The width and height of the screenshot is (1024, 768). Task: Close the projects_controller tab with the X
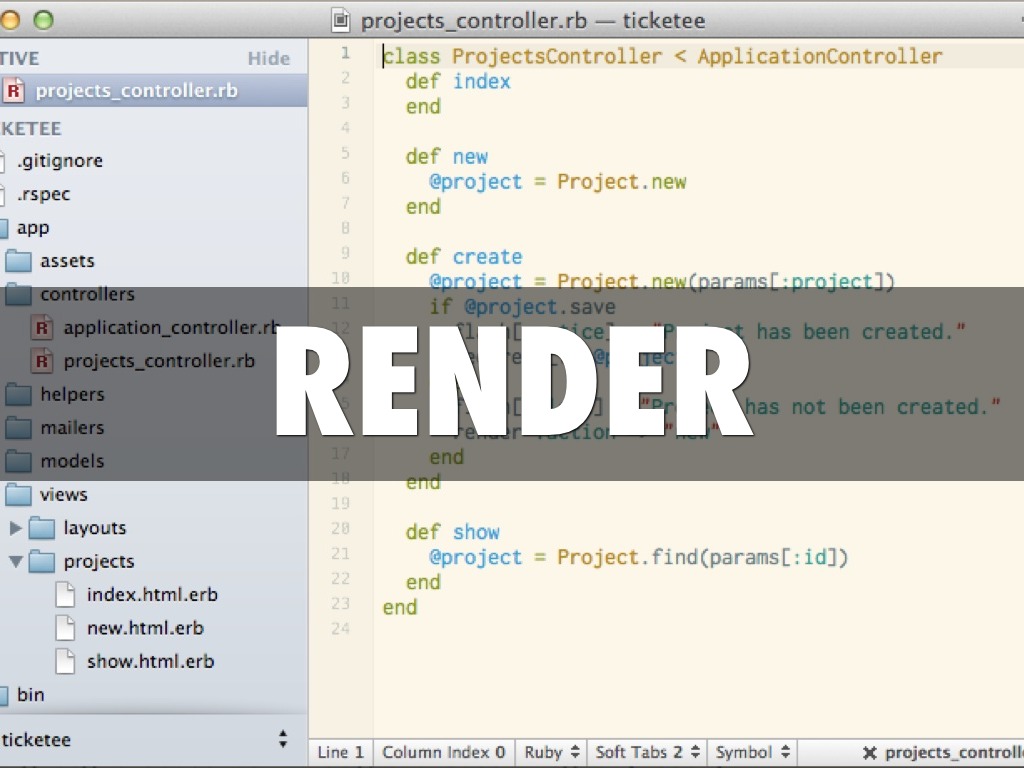coord(869,753)
